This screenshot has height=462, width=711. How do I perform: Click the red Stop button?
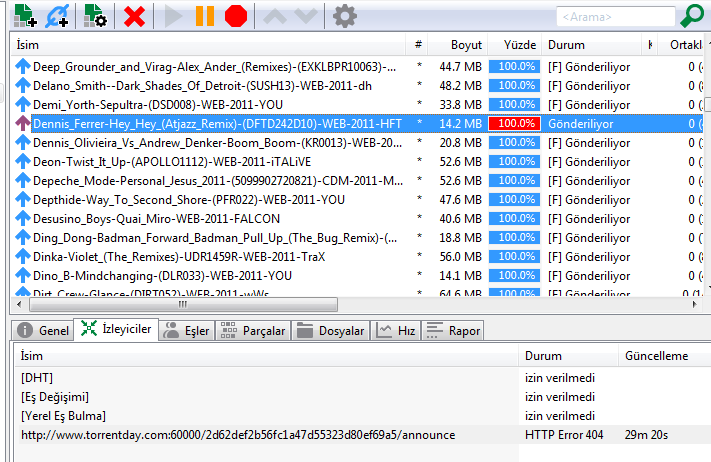pyautogui.click(x=236, y=16)
